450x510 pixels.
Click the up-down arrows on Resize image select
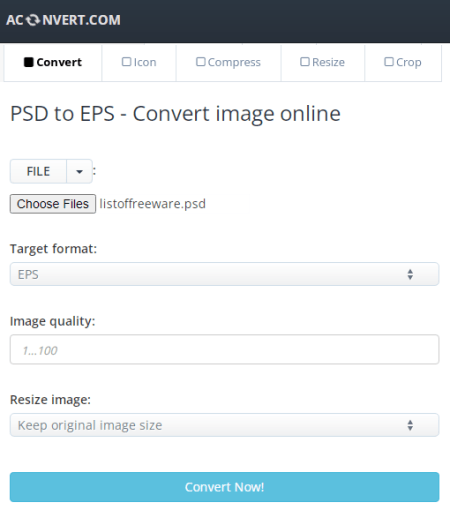pos(410,425)
